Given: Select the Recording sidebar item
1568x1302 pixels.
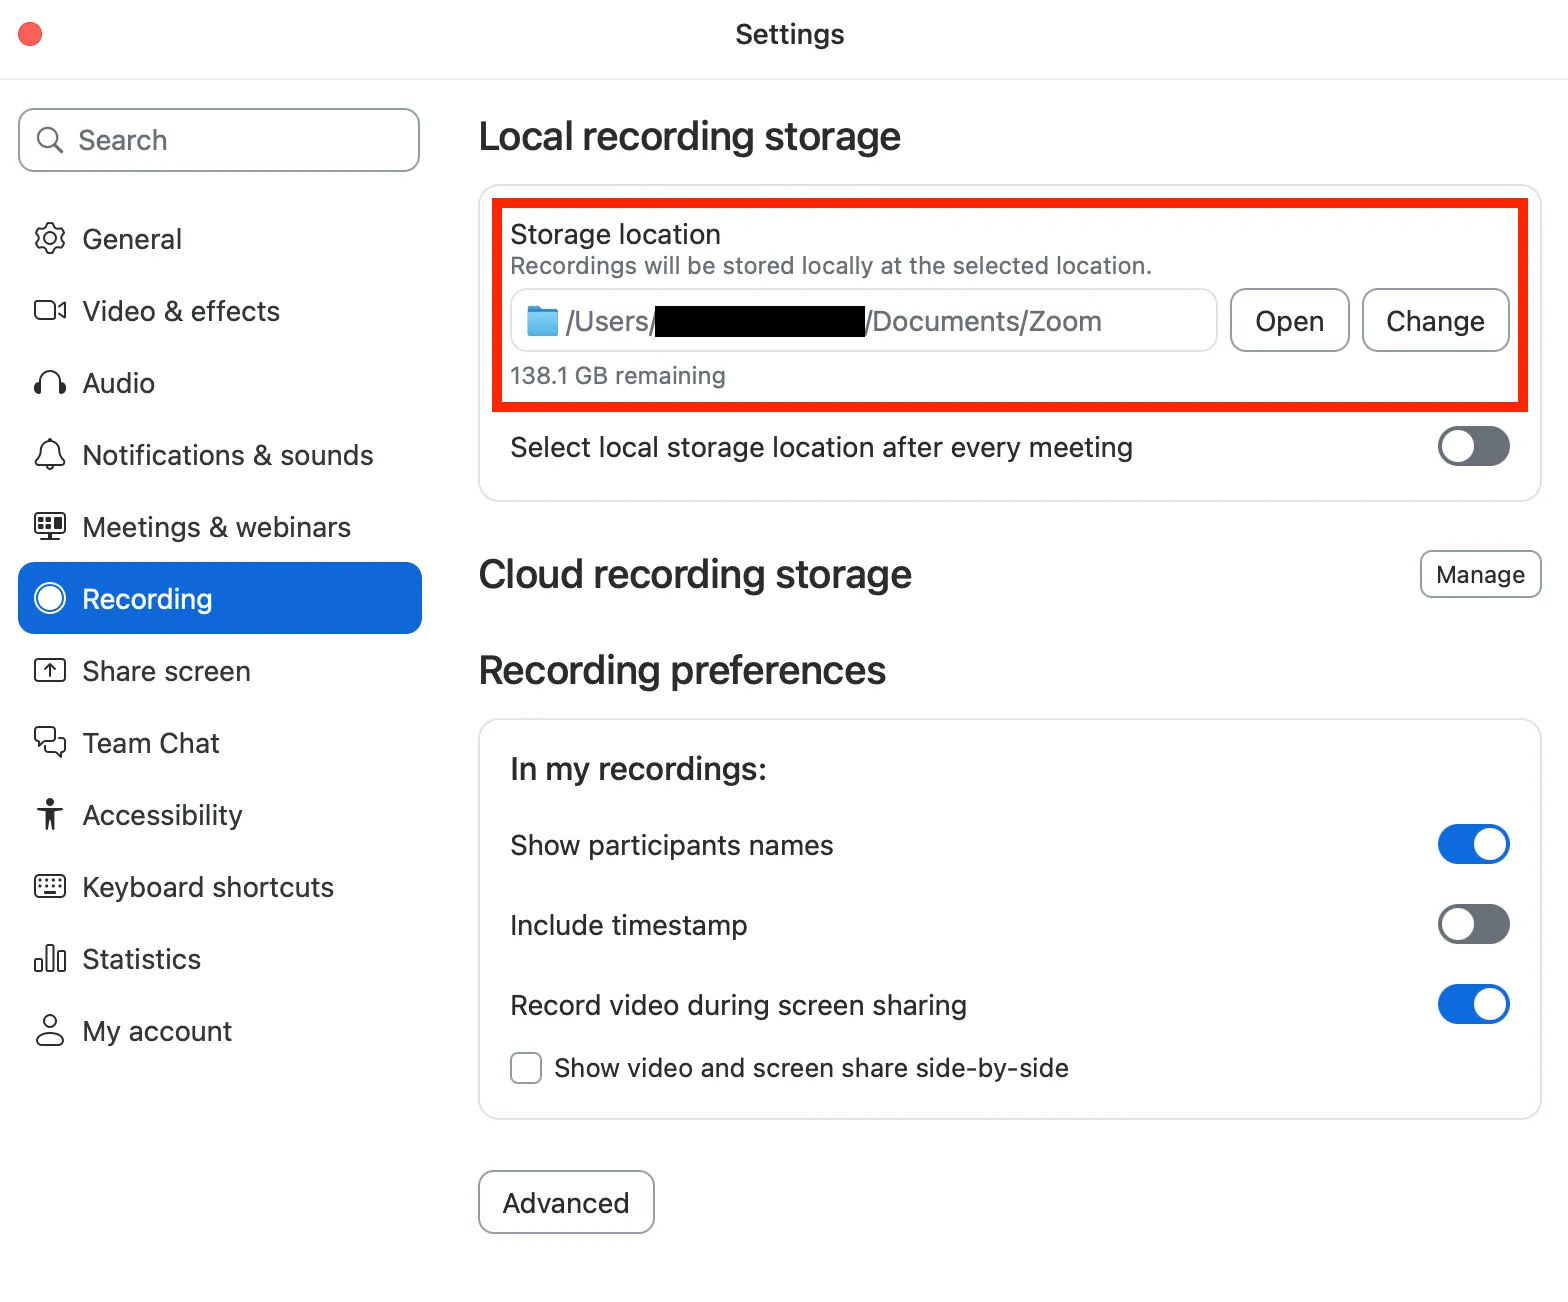Looking at the screenshot, I should 220,598.
